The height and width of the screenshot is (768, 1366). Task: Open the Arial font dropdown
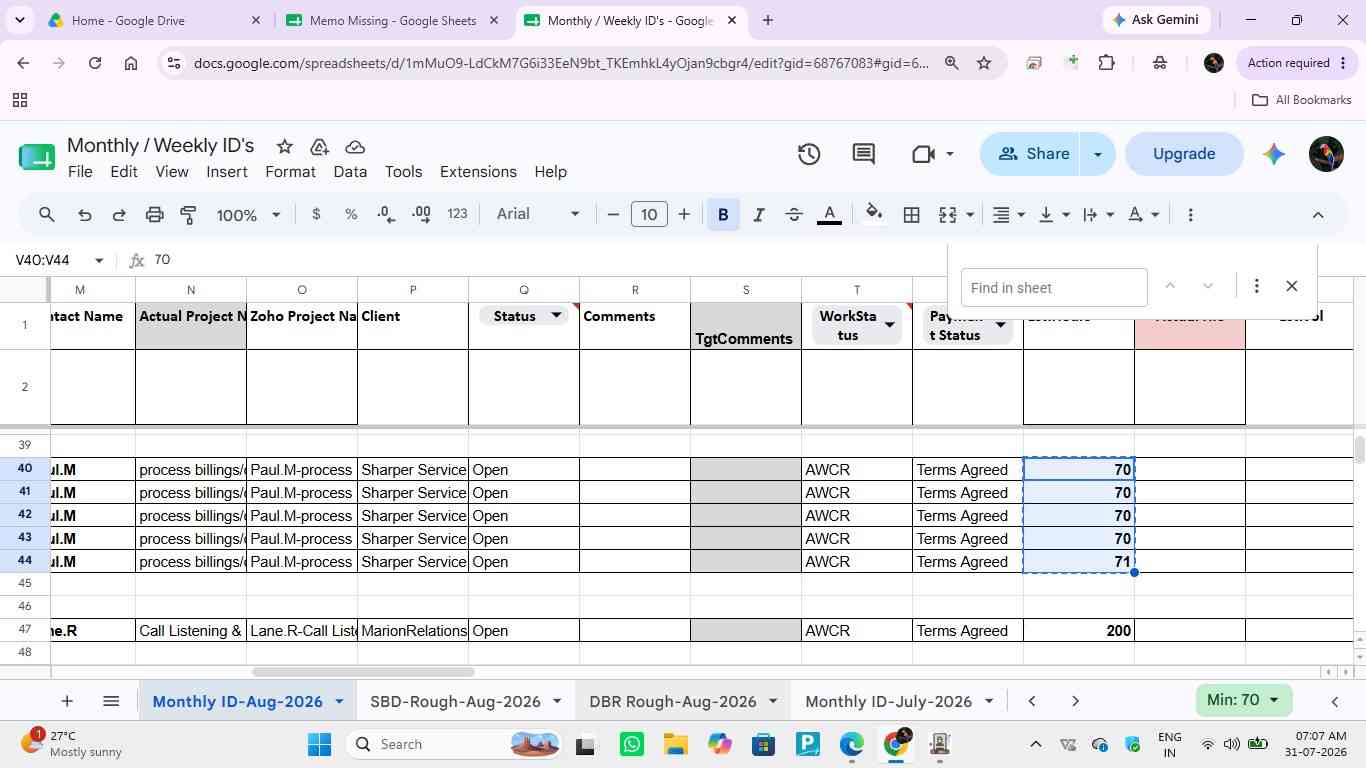538,214
